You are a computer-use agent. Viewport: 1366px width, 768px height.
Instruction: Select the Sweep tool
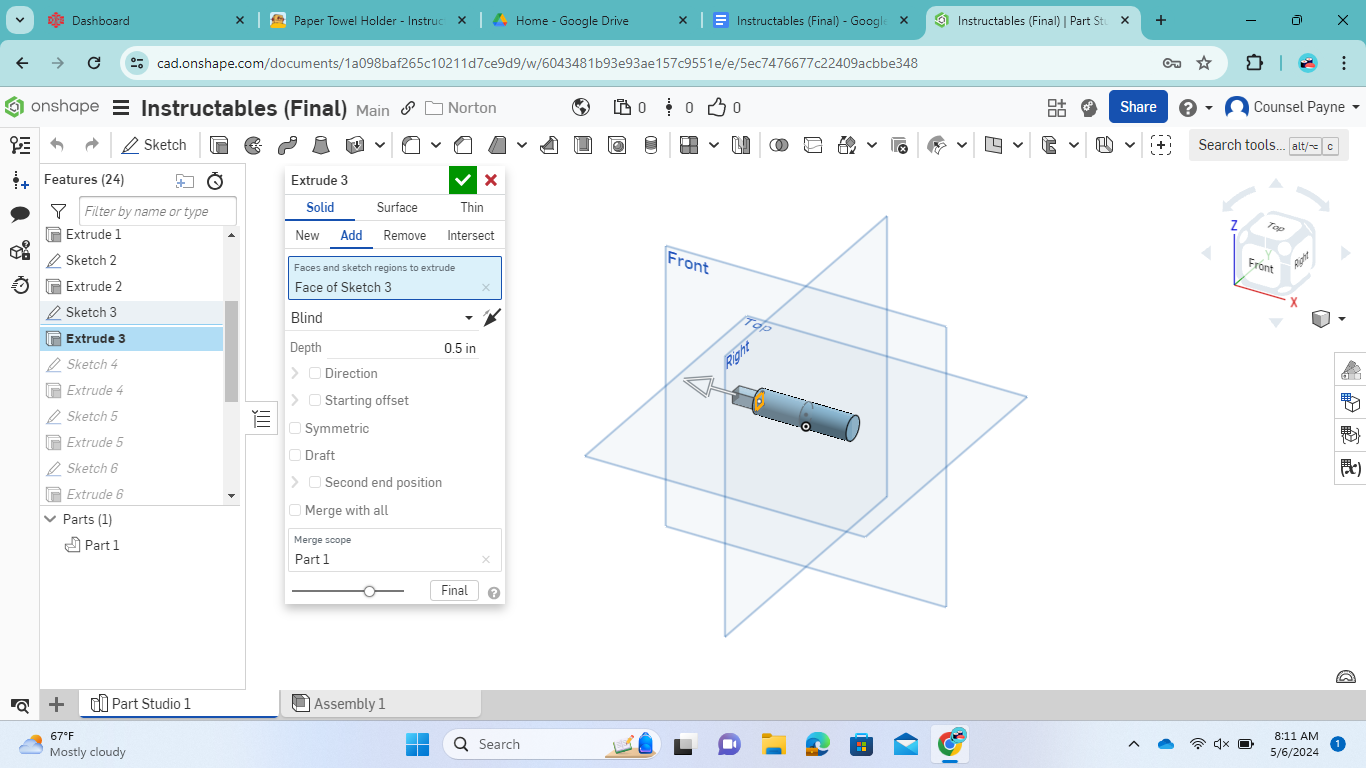[287, 145]
